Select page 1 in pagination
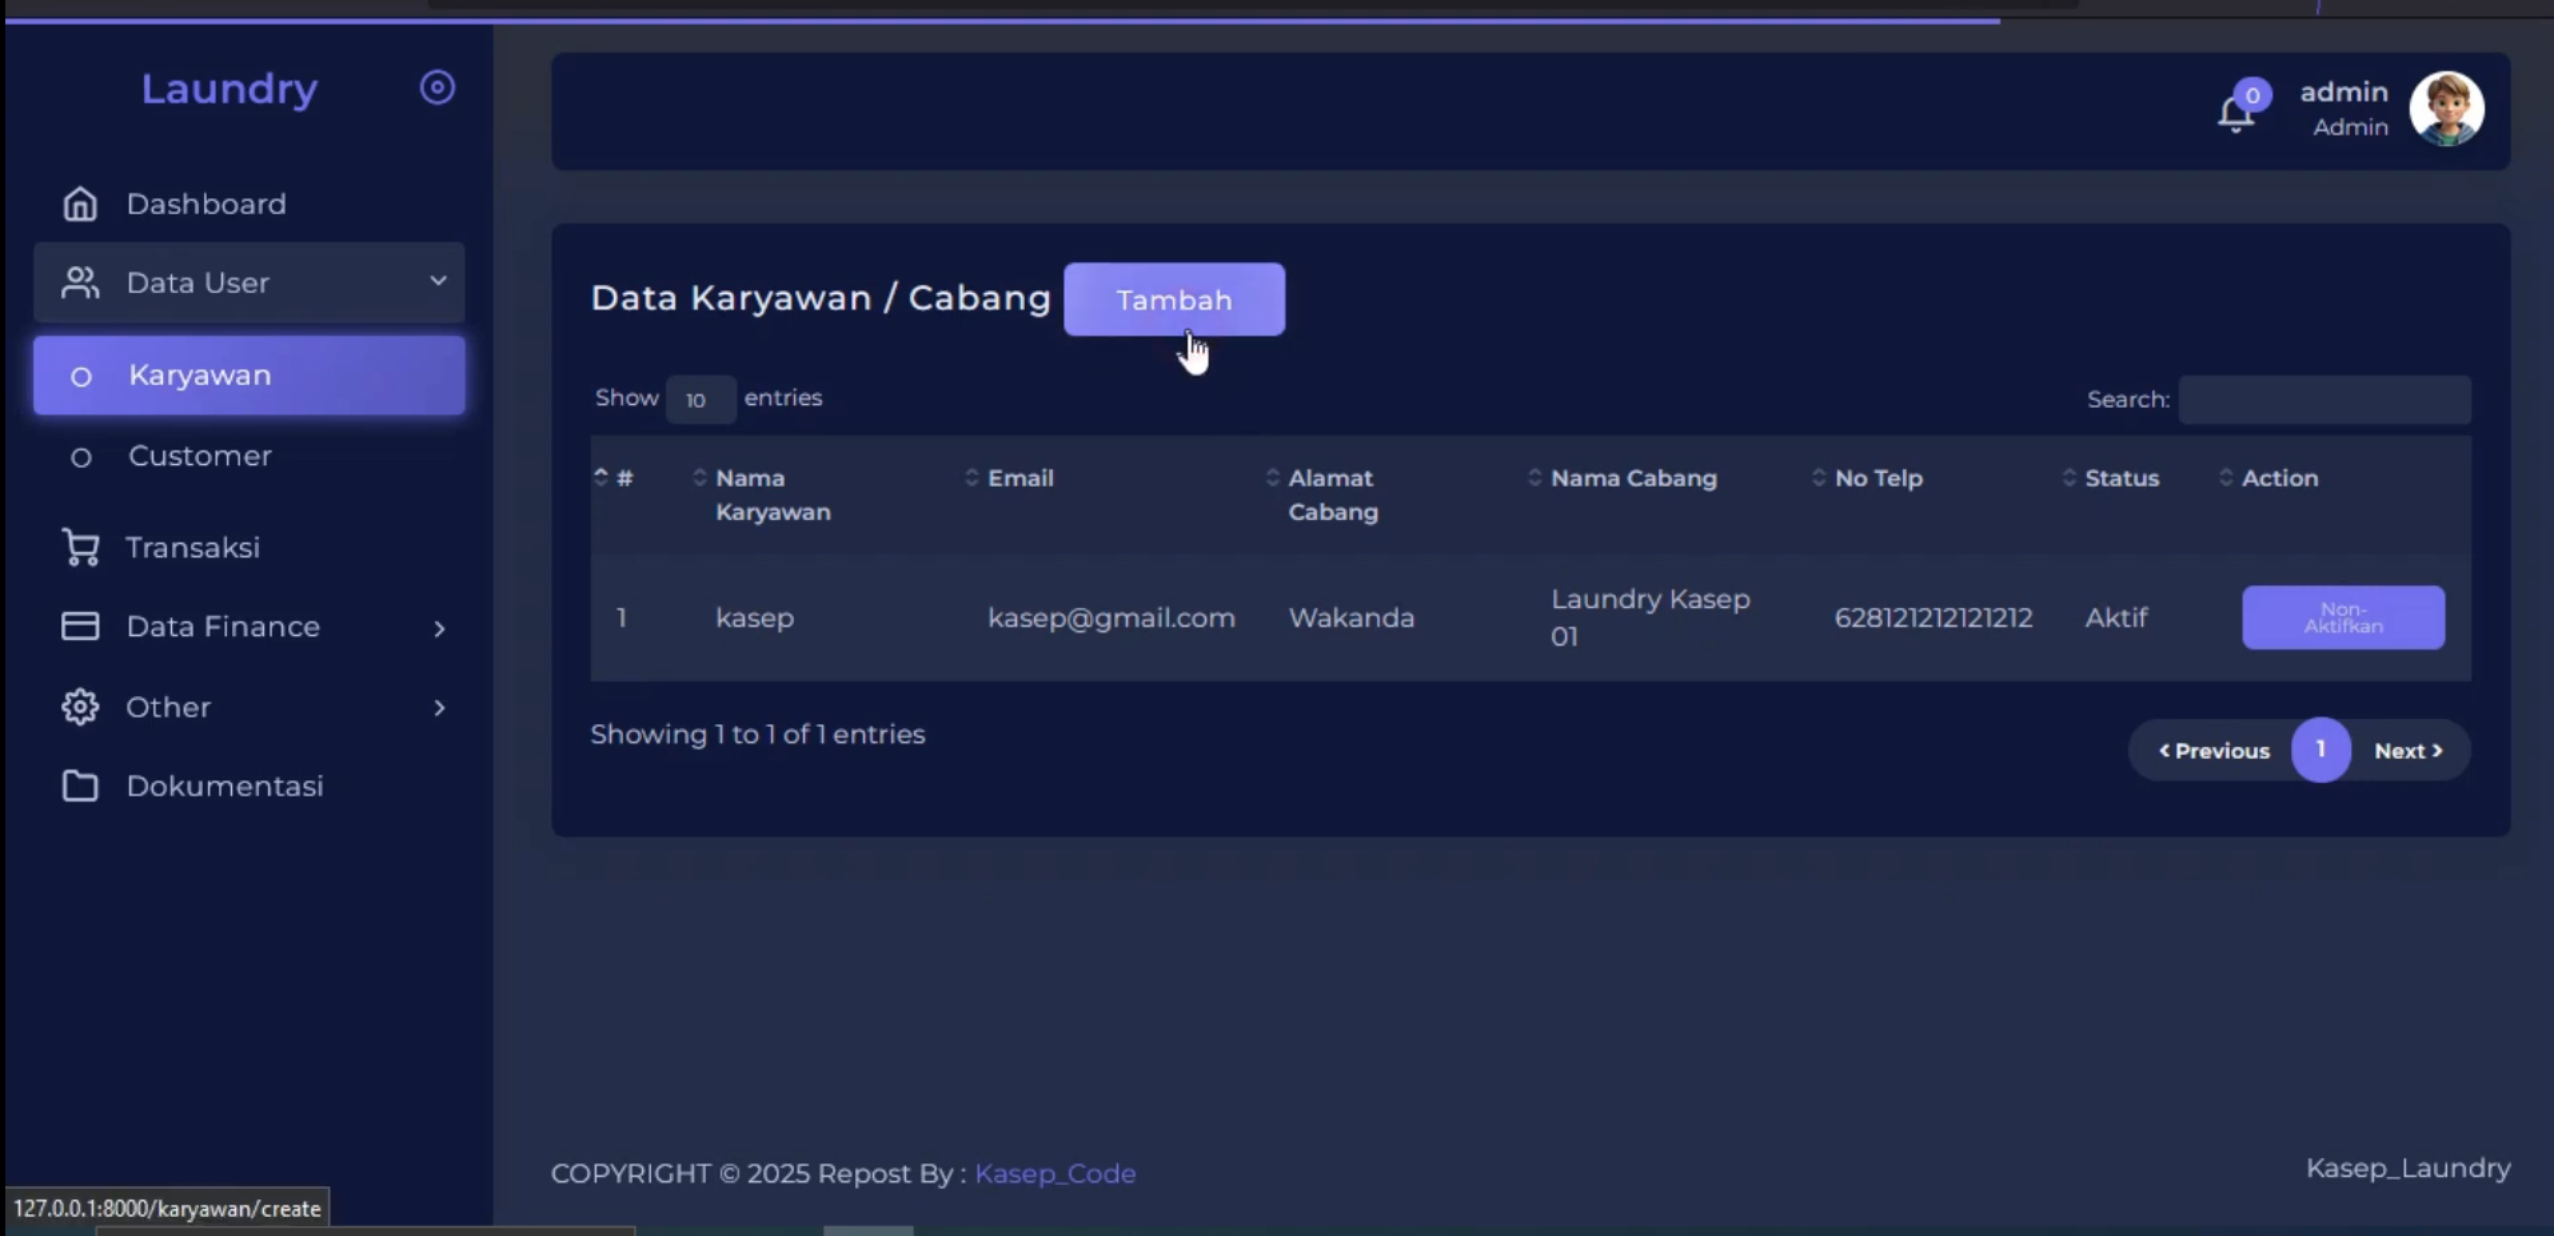 tap(2320, 750)
